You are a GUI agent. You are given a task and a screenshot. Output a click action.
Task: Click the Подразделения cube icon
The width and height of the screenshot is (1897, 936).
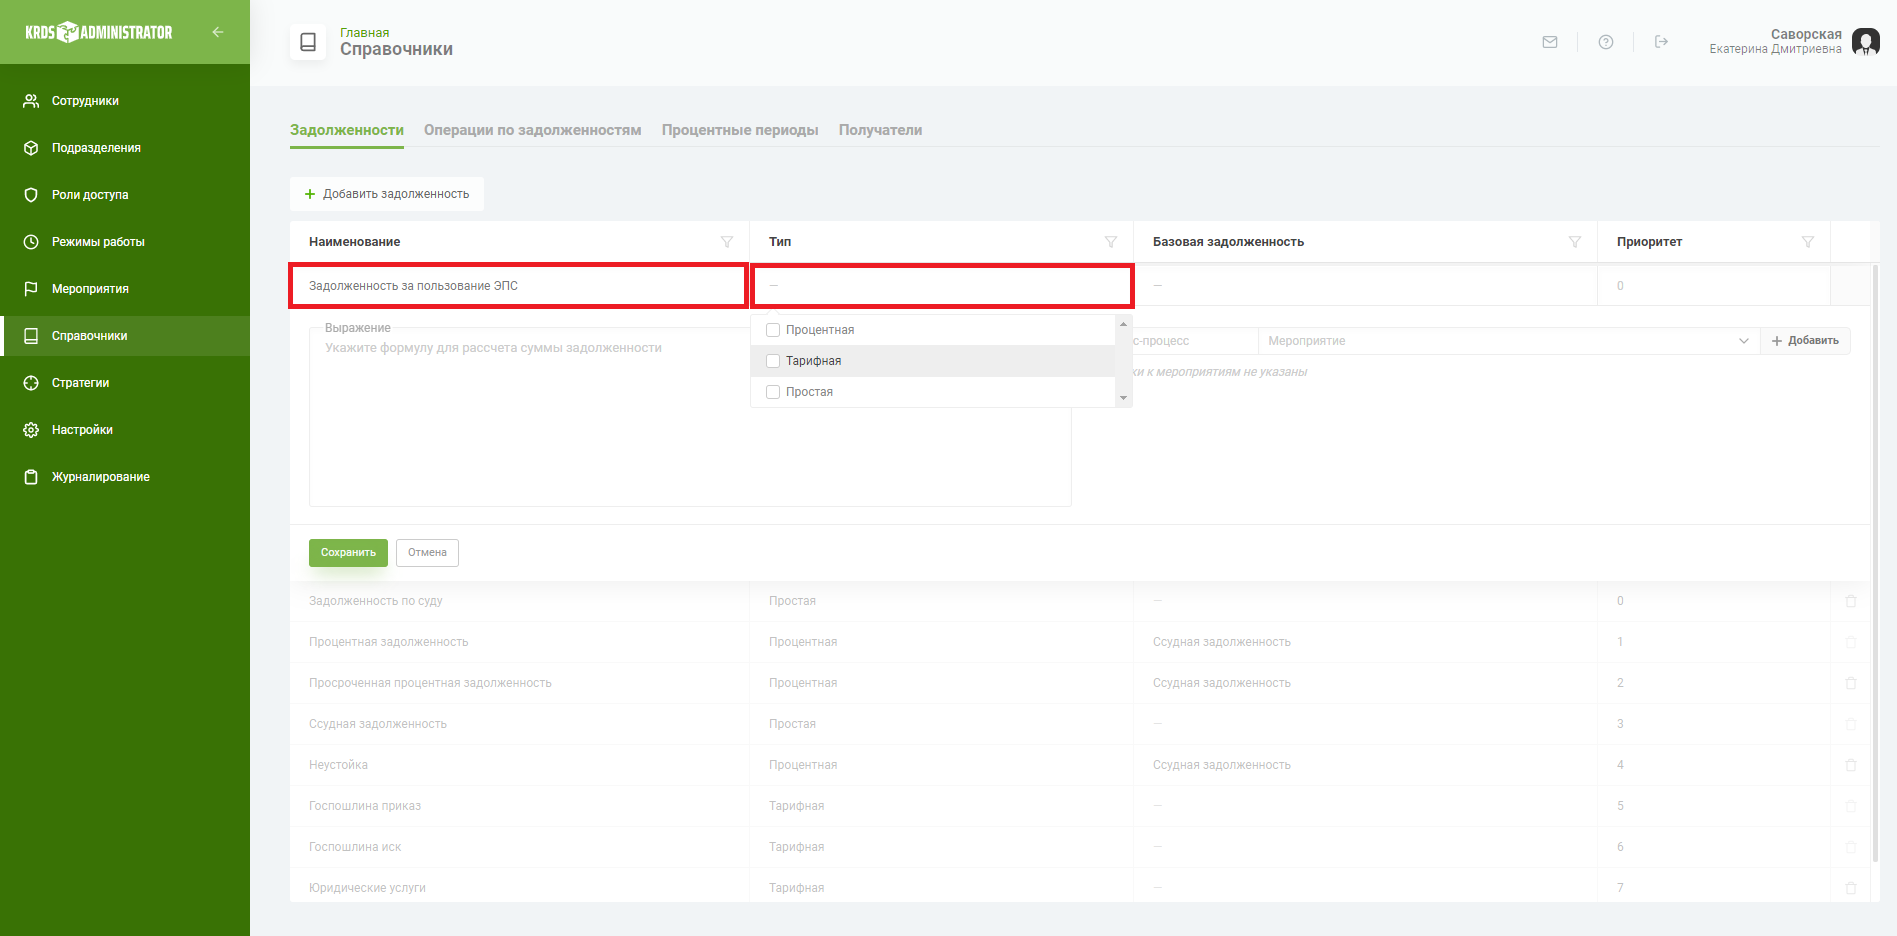(31, 148)
